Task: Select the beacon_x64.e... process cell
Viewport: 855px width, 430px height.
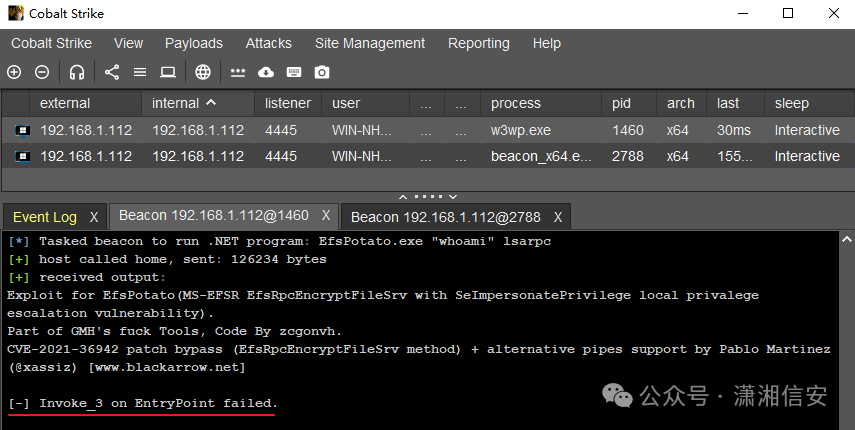Action: tap(541, 156)
